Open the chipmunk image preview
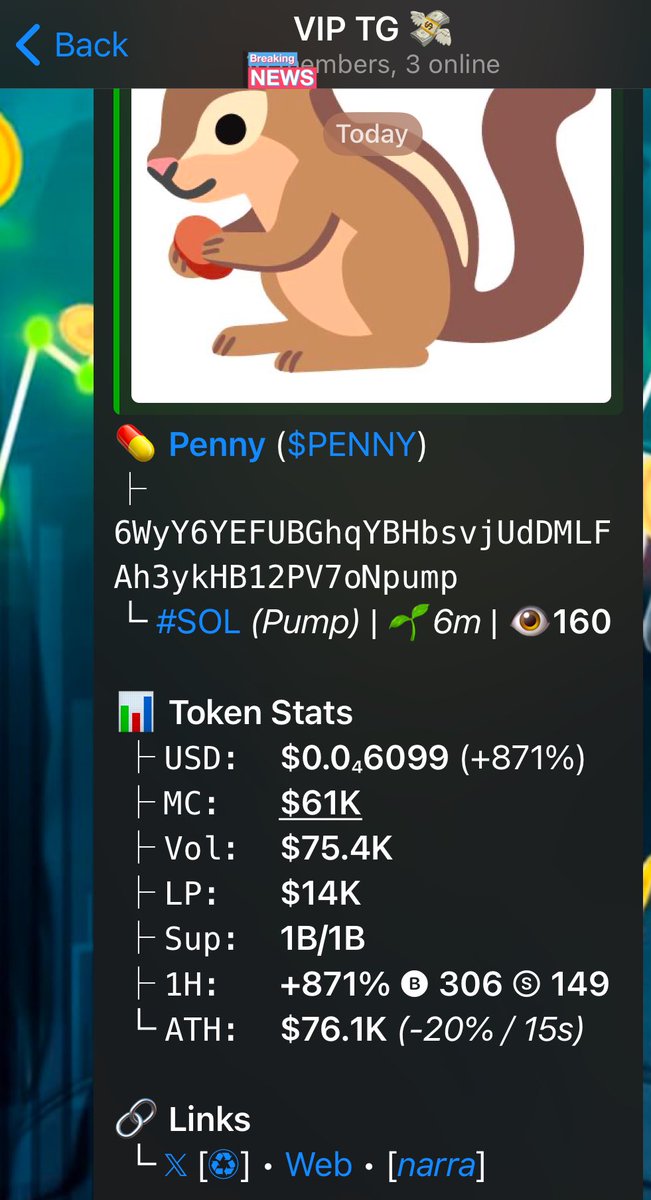This screenshot has height=1200, width=651. click(371, 245)
